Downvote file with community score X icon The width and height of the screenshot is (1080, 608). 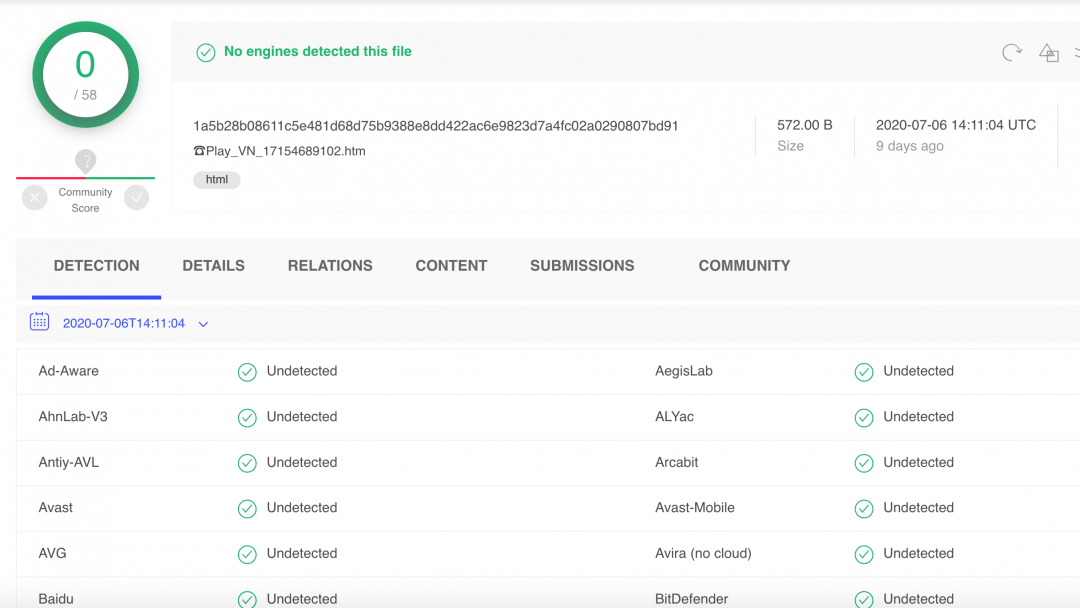(35, 199)
